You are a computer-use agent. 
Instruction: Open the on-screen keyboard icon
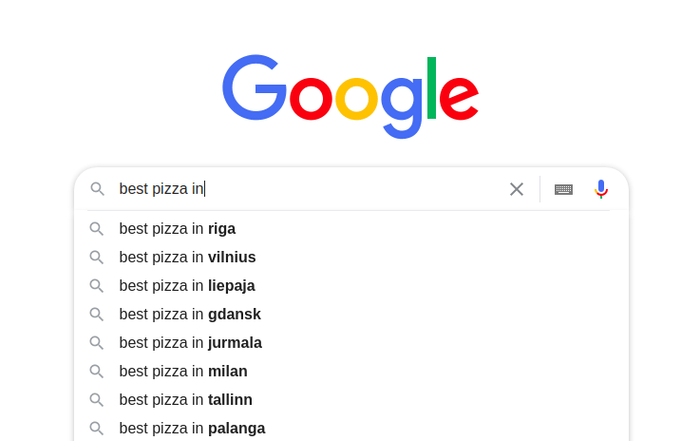point(563,189)
